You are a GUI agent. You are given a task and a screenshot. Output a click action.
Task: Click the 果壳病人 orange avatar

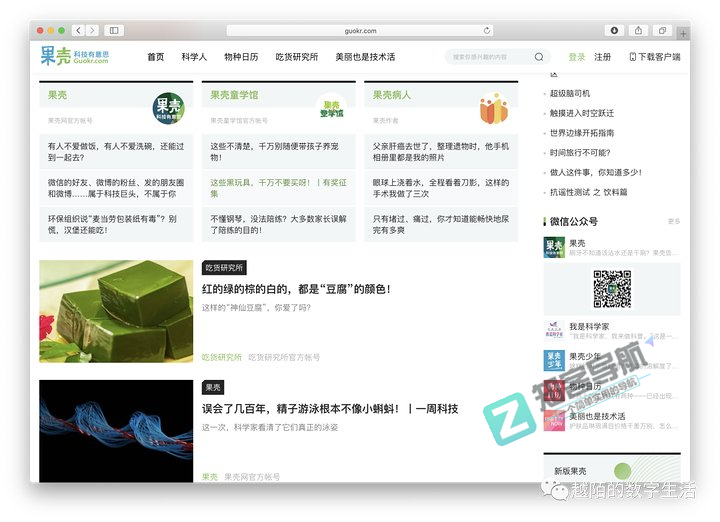[494, 108]
